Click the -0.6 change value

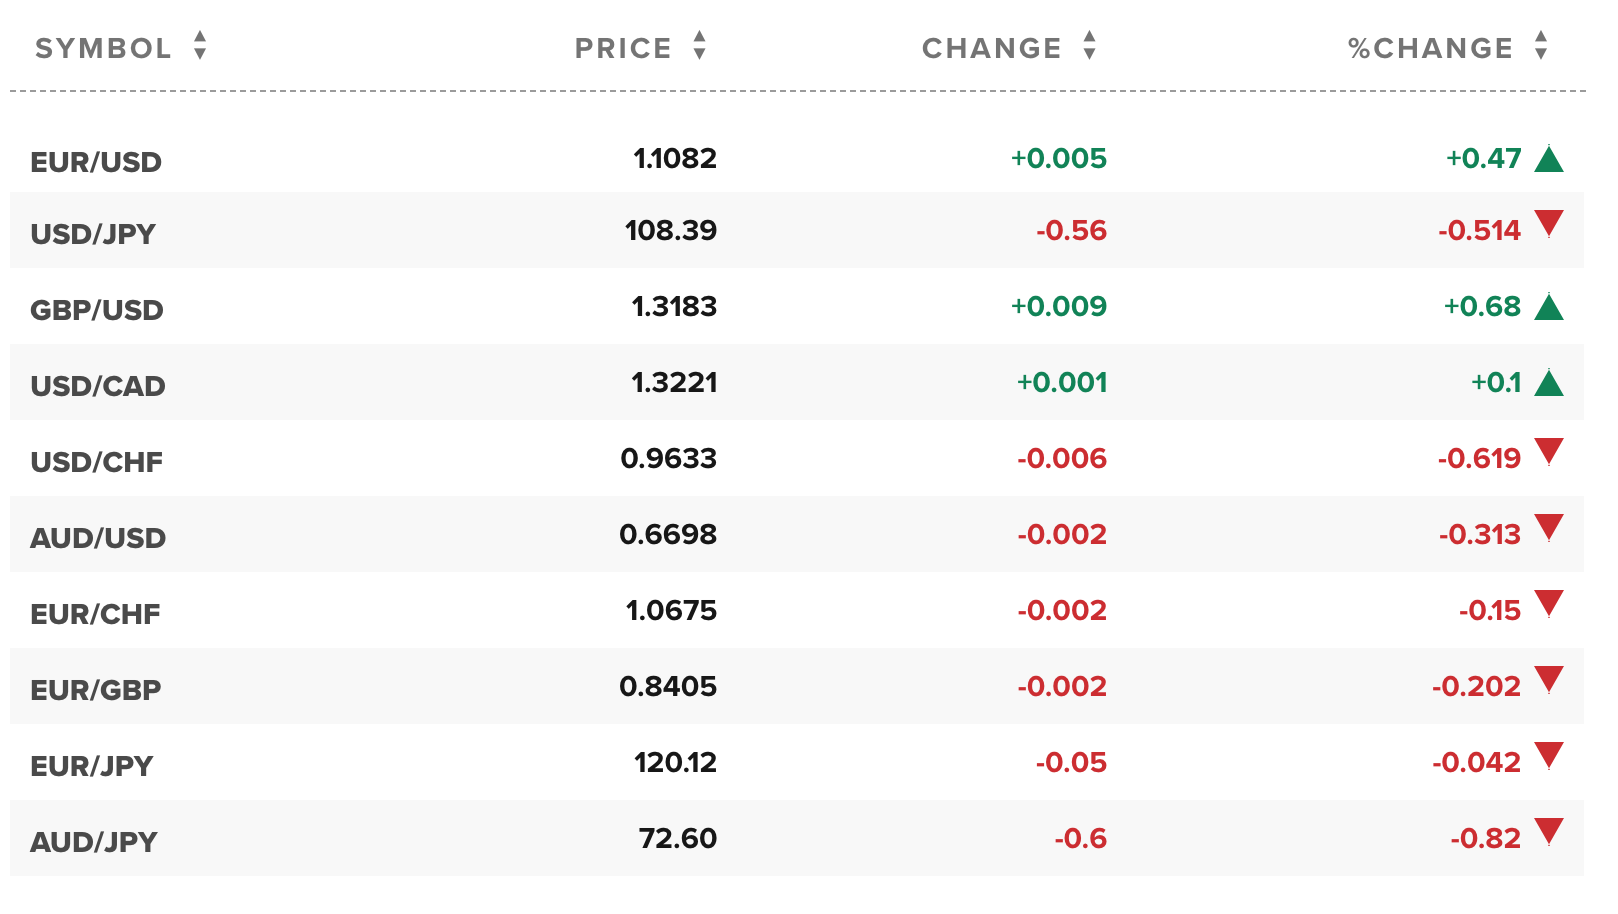tap(1081, 838)
